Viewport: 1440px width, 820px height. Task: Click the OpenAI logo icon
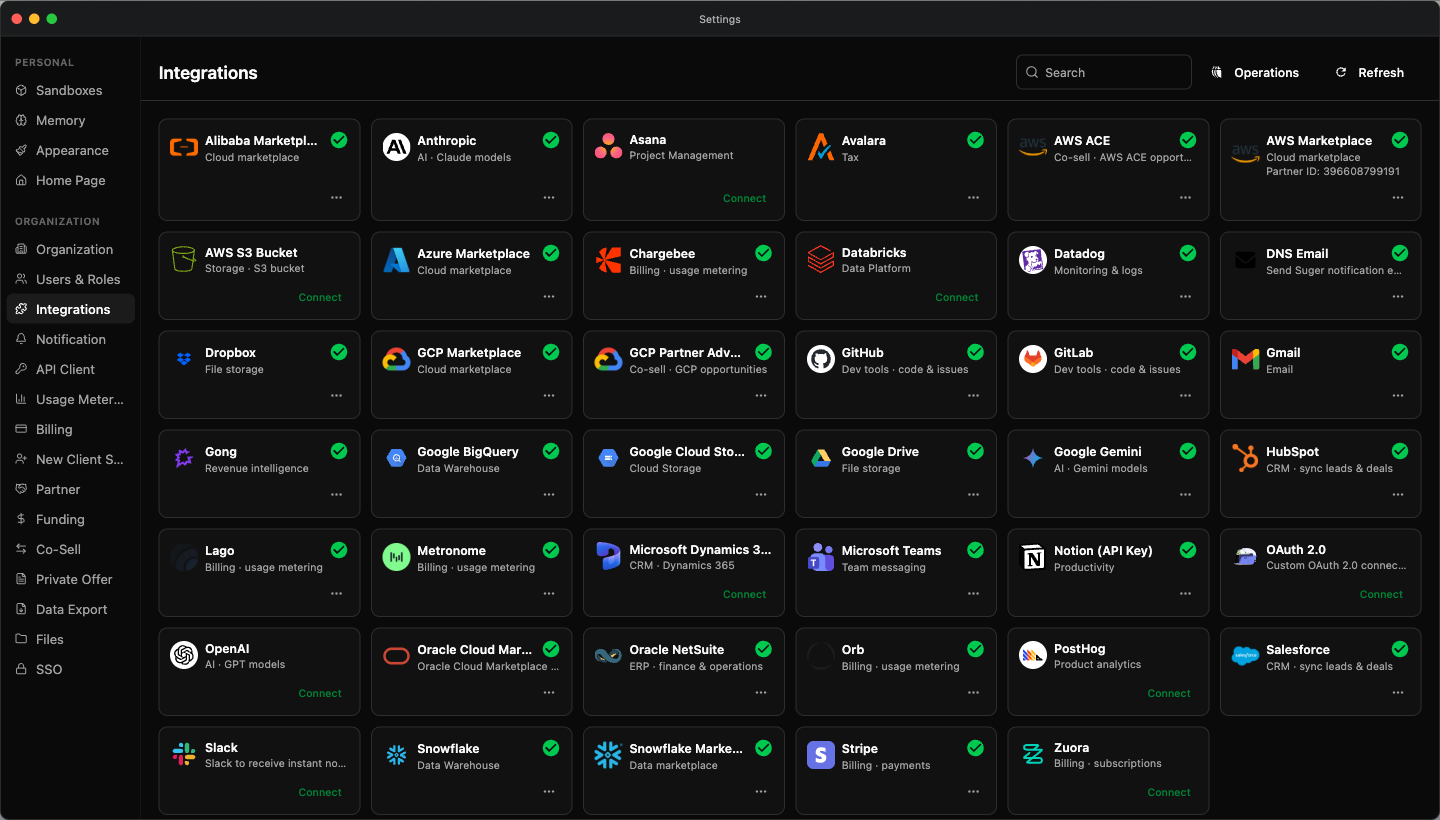pos(184,655)
